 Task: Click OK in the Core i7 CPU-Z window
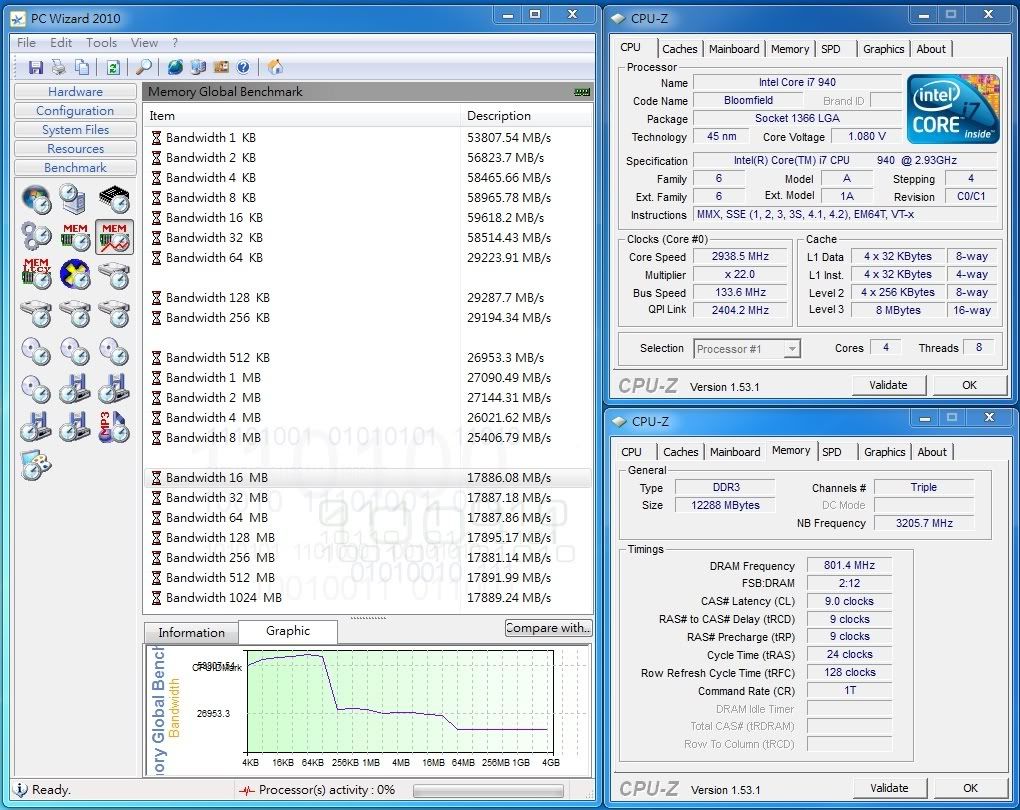pyautogui.click(x=969, y=385)
